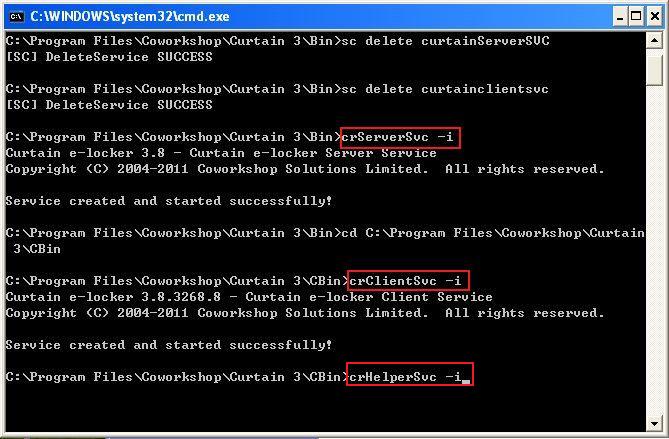
Task: Click the scrollbar up arrow
Action: pos(654,42)
